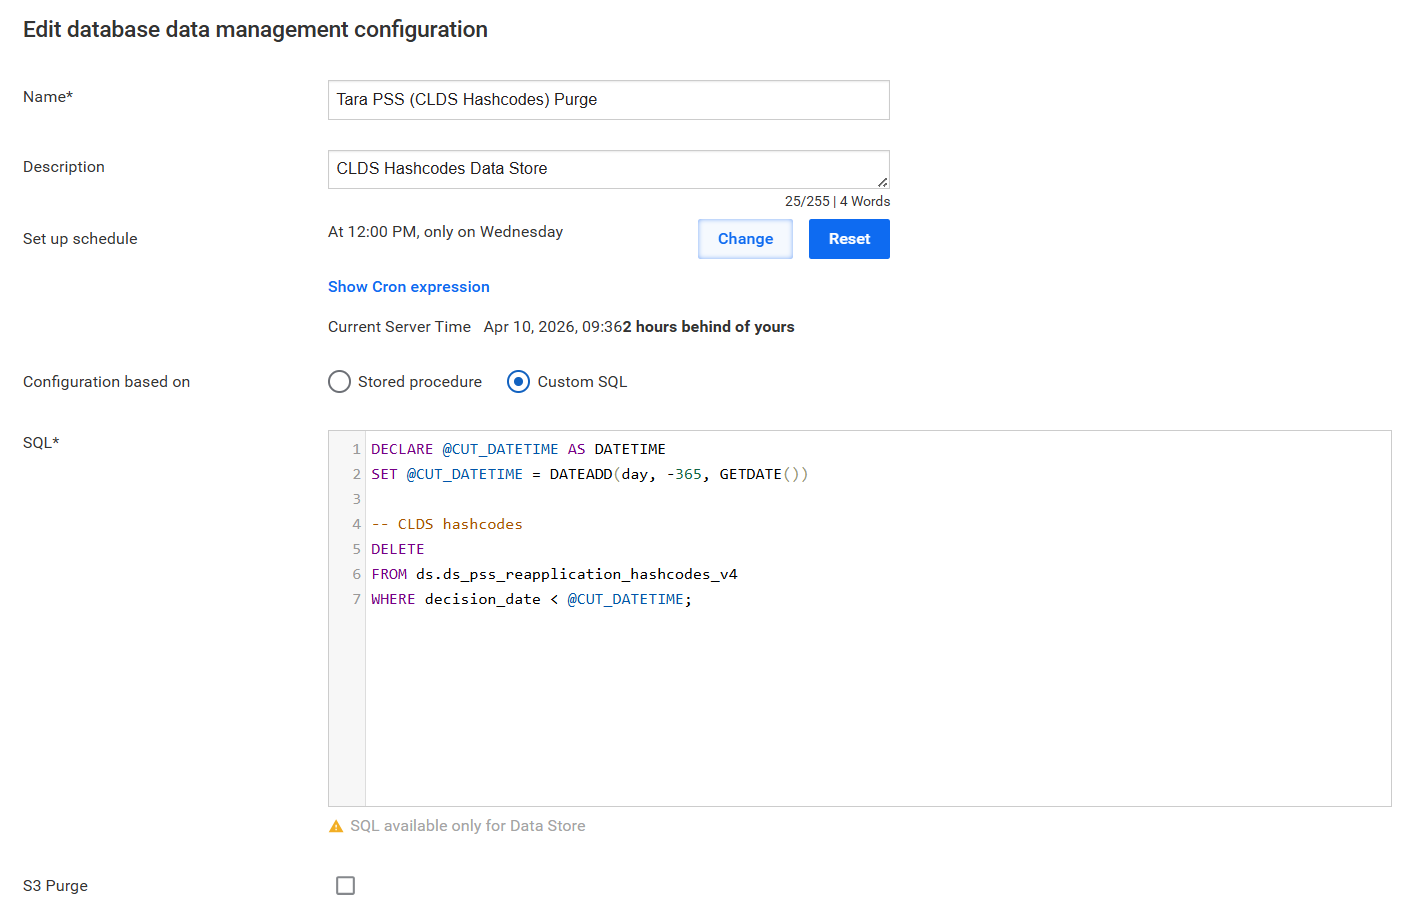The image size is (1428, 908).
Task: Click the DELETE keyword on line 5
Action: (398, 549)
